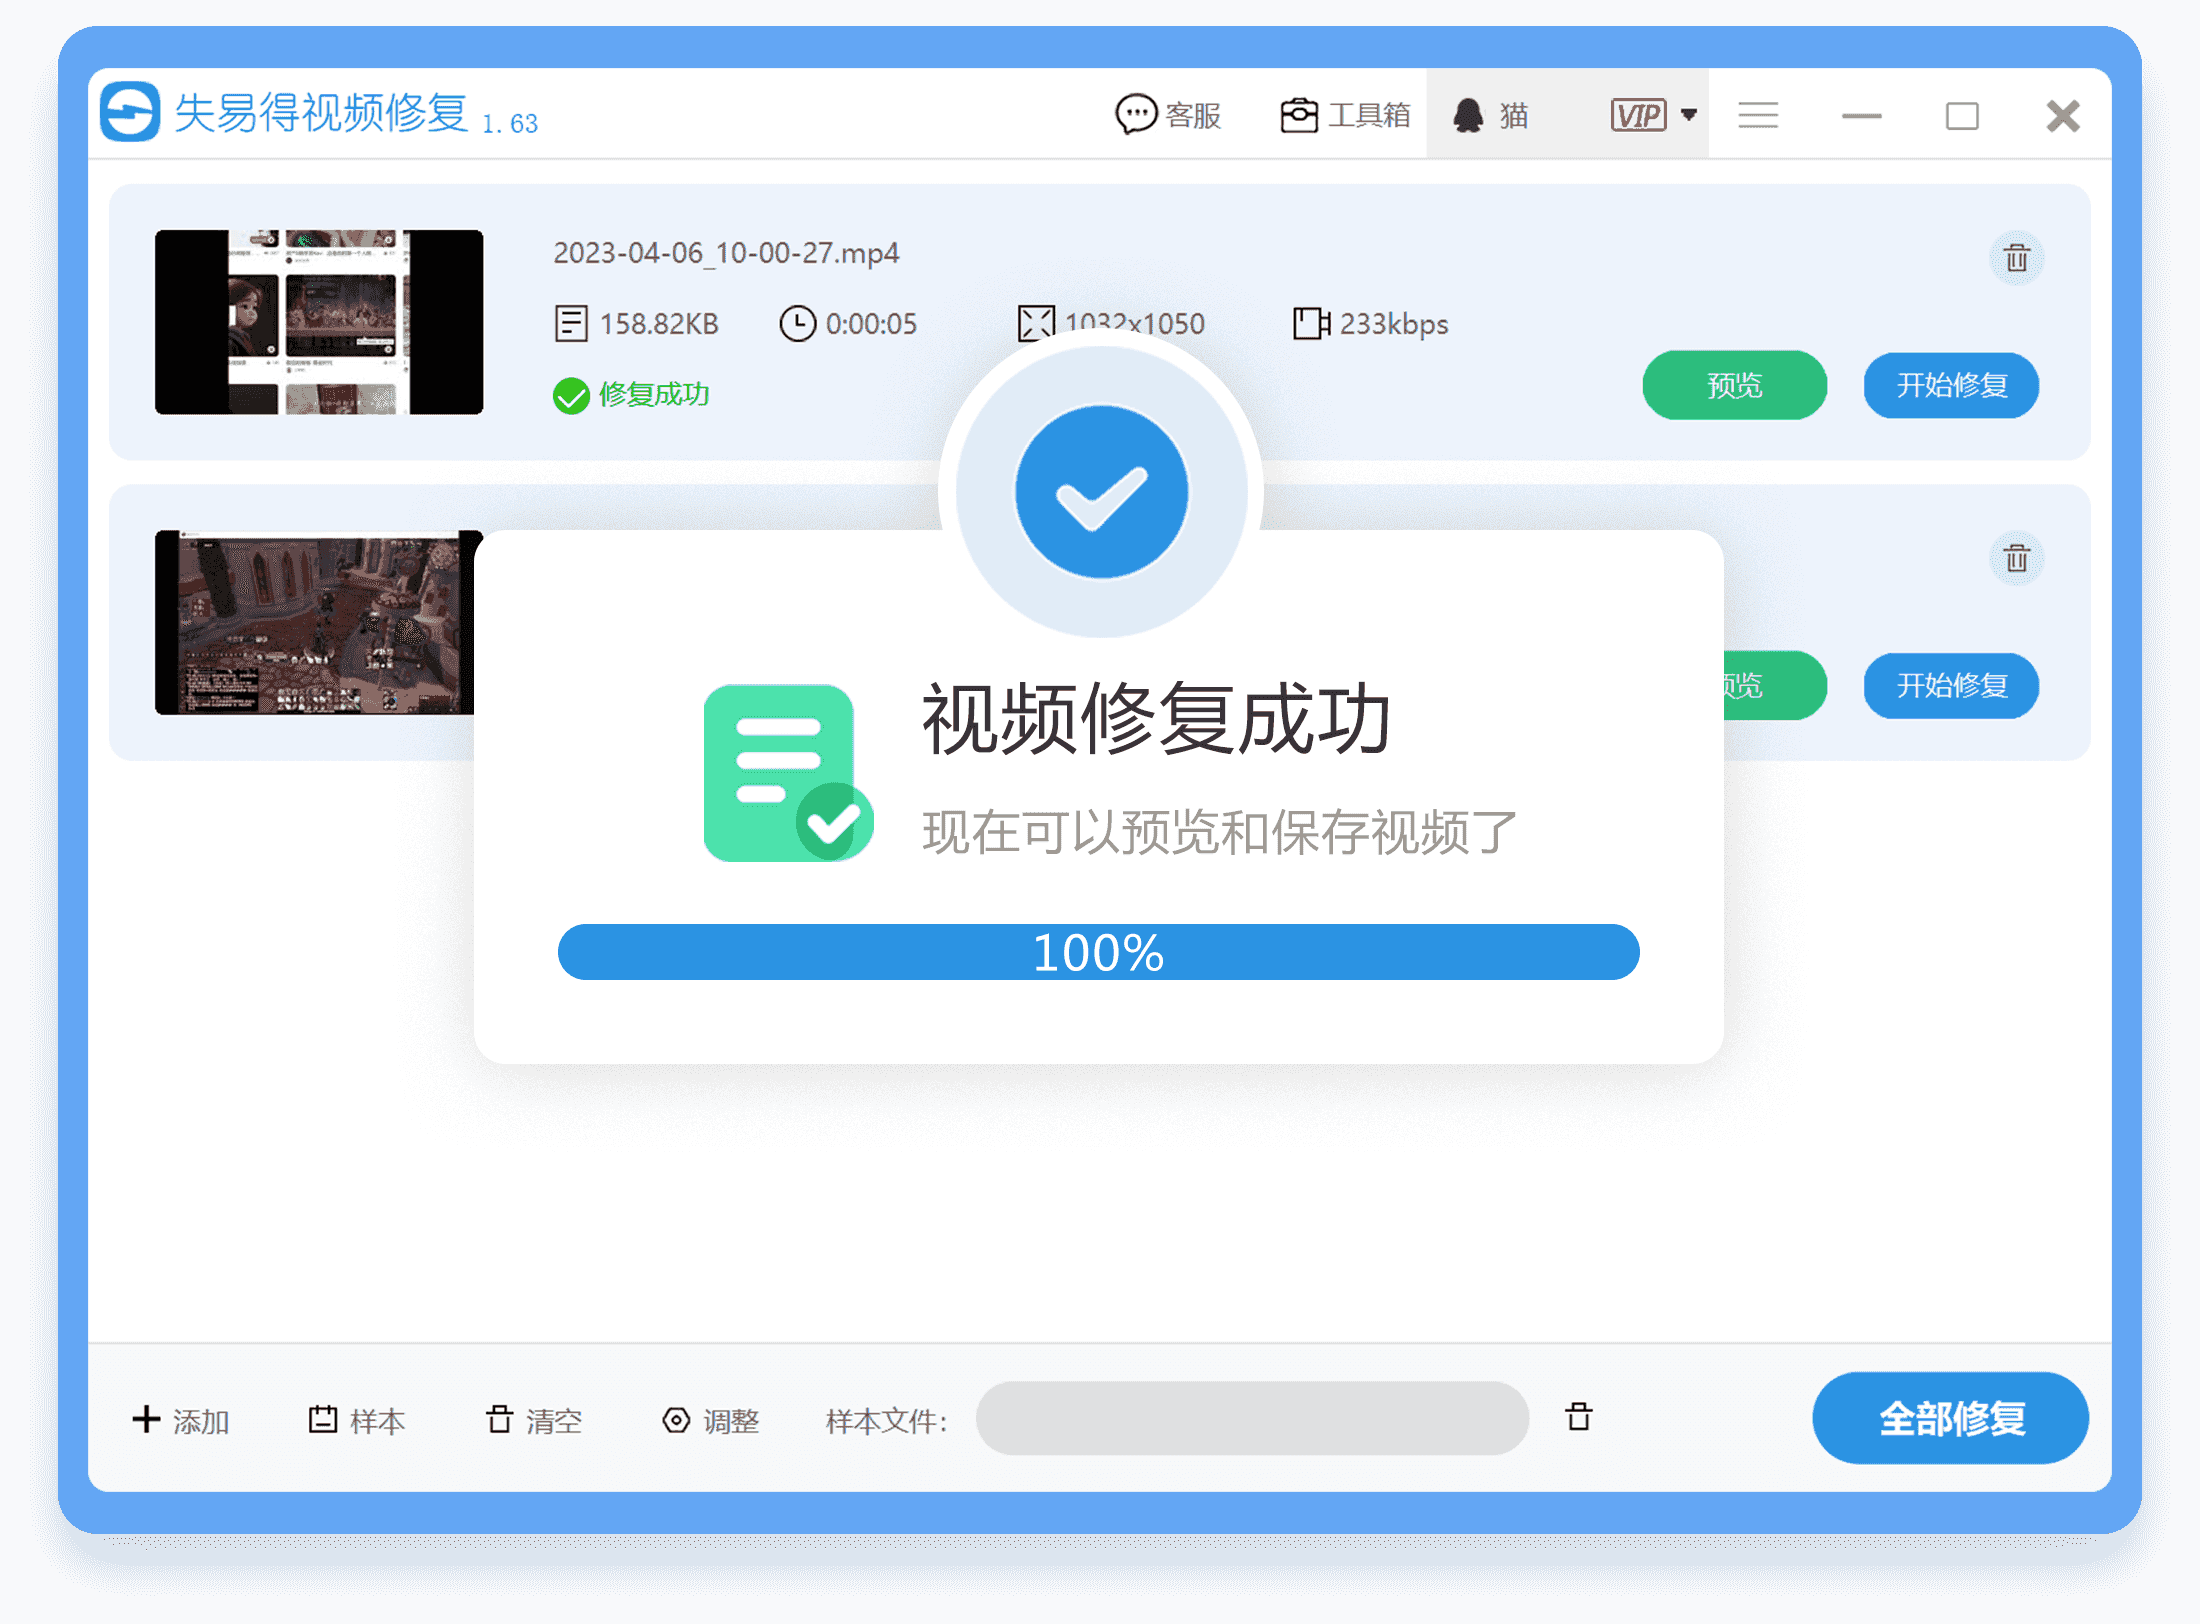Screen dimensions: 2200x1624
Task: Click the app logo in the title bar
Action: pos(130,112)
